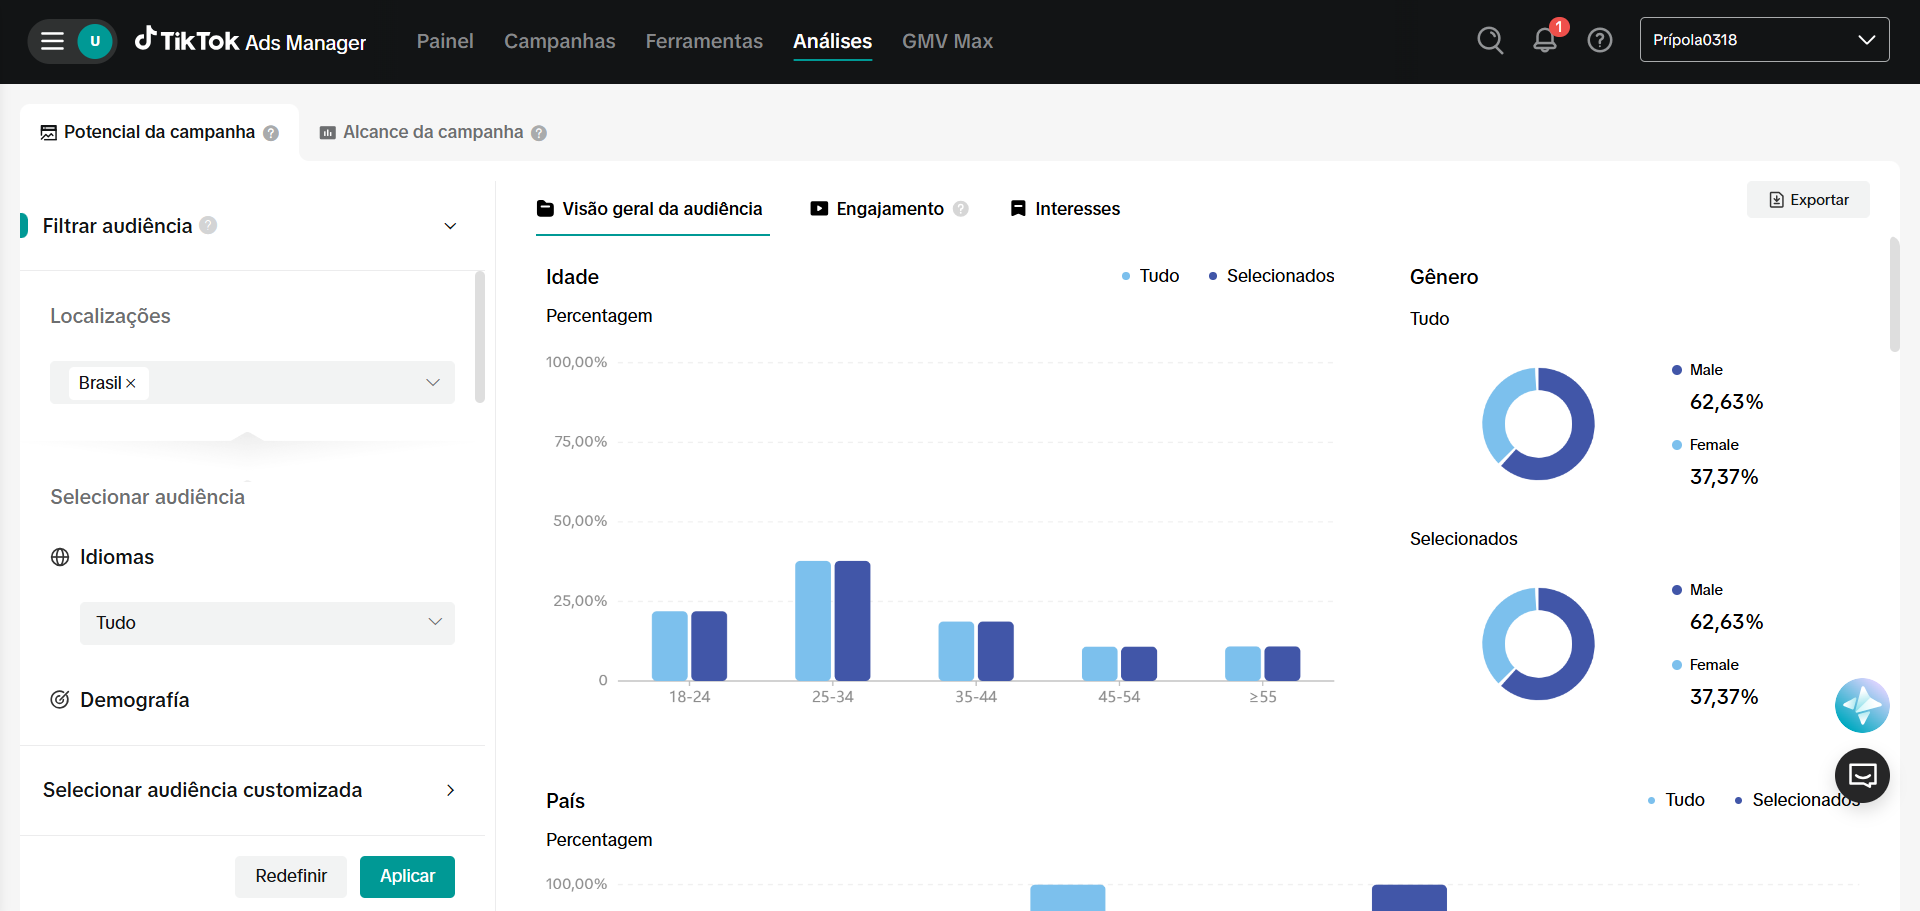
Task: Click the Exportar button
Action: (x=1808, y=200)
